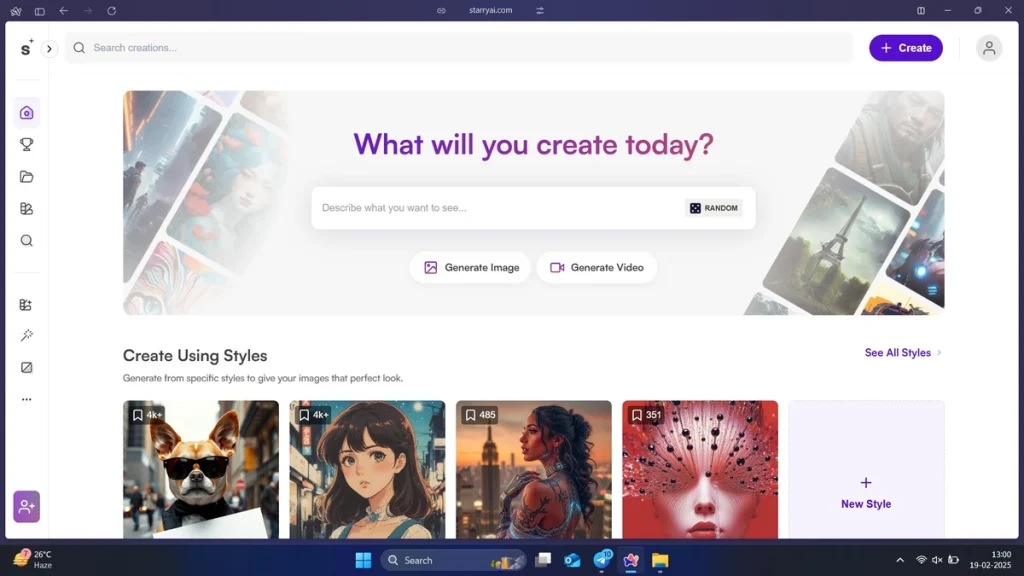The width and height of the screenshot is (1024, 576).
Task: Open the Home icon in sidebar
Action: [x=26, y=113]
